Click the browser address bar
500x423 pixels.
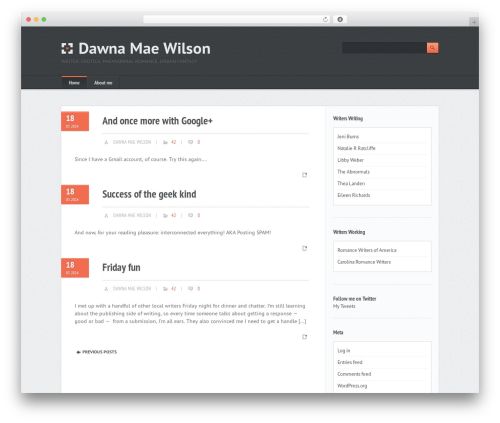[237, 19]
